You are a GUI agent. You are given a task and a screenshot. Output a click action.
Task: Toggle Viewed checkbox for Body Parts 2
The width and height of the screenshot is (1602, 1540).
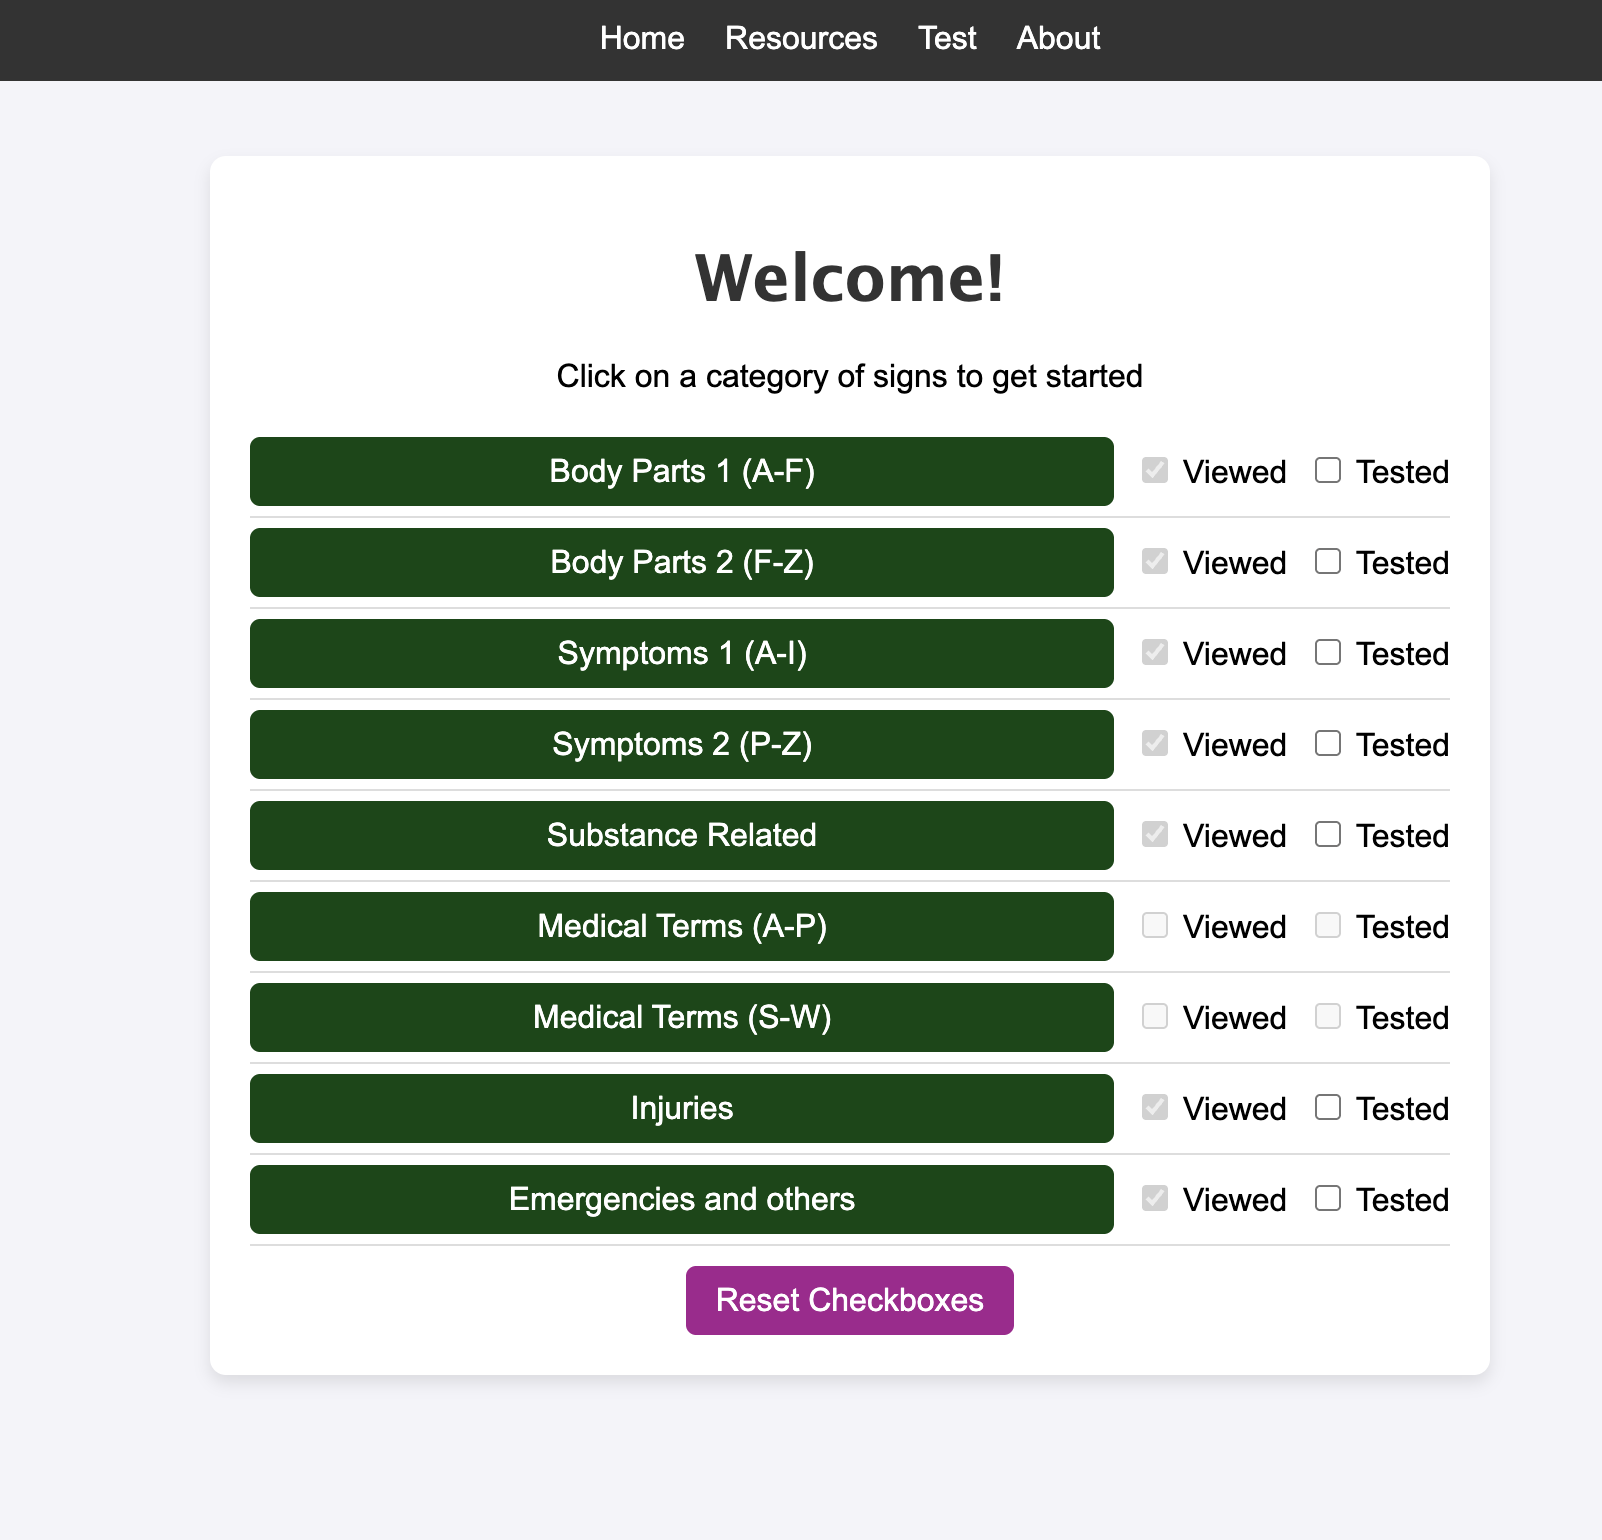pos(1155,561)
